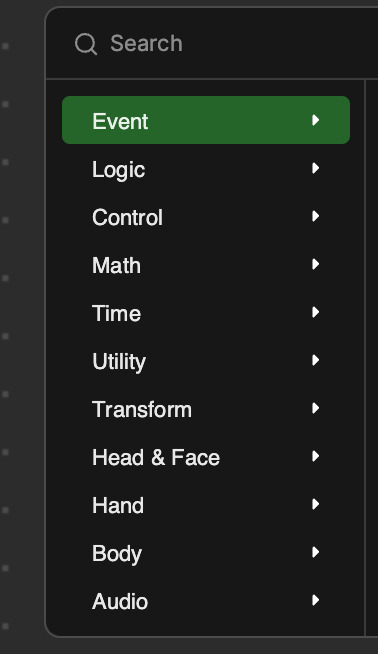Expand the Audio submenu arrow
This screenshot has height=654, width=378.
point(315,600)
